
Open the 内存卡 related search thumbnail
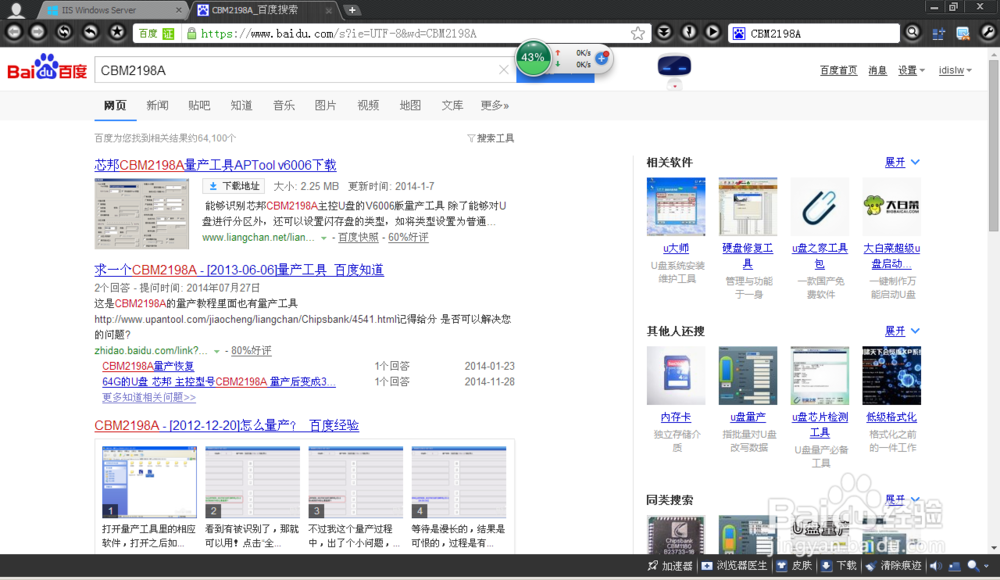click(x=676, y=376)
